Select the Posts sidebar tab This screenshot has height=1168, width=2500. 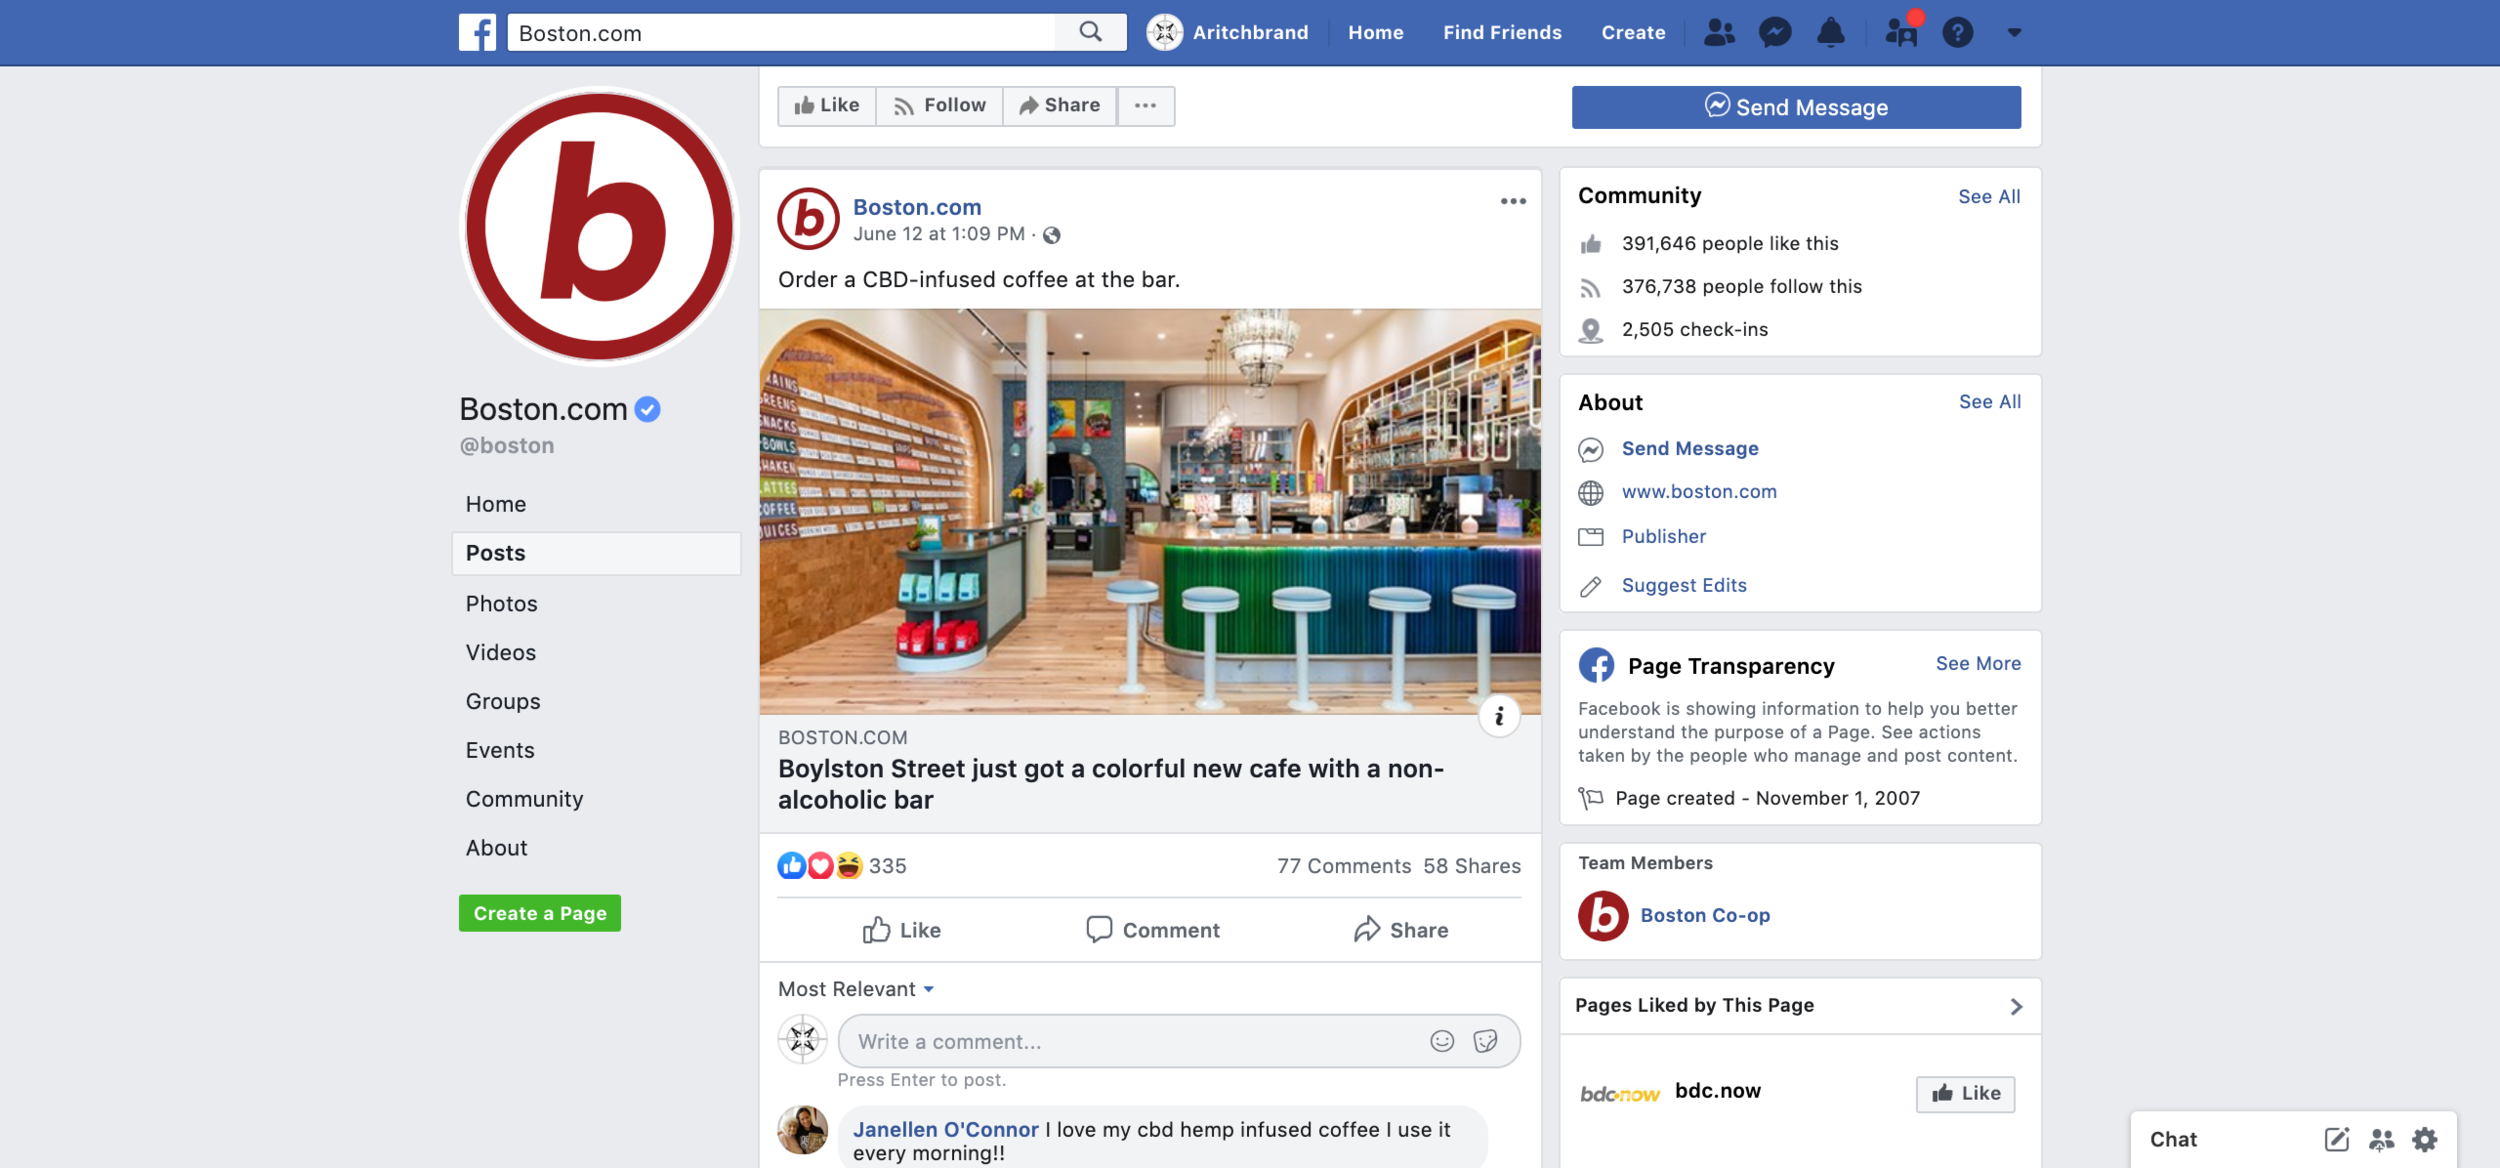[596, 553]
